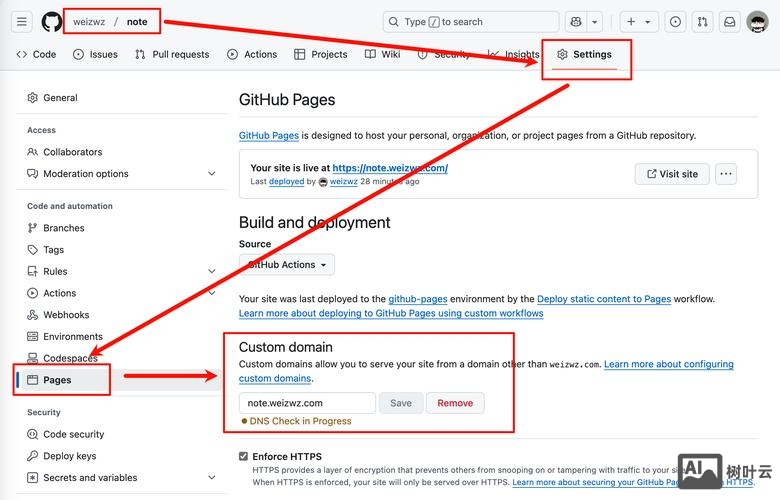Toggle the Enforce HTTPS checkbox
Viewport: 780px width, 500px height.
coord(243,456)
